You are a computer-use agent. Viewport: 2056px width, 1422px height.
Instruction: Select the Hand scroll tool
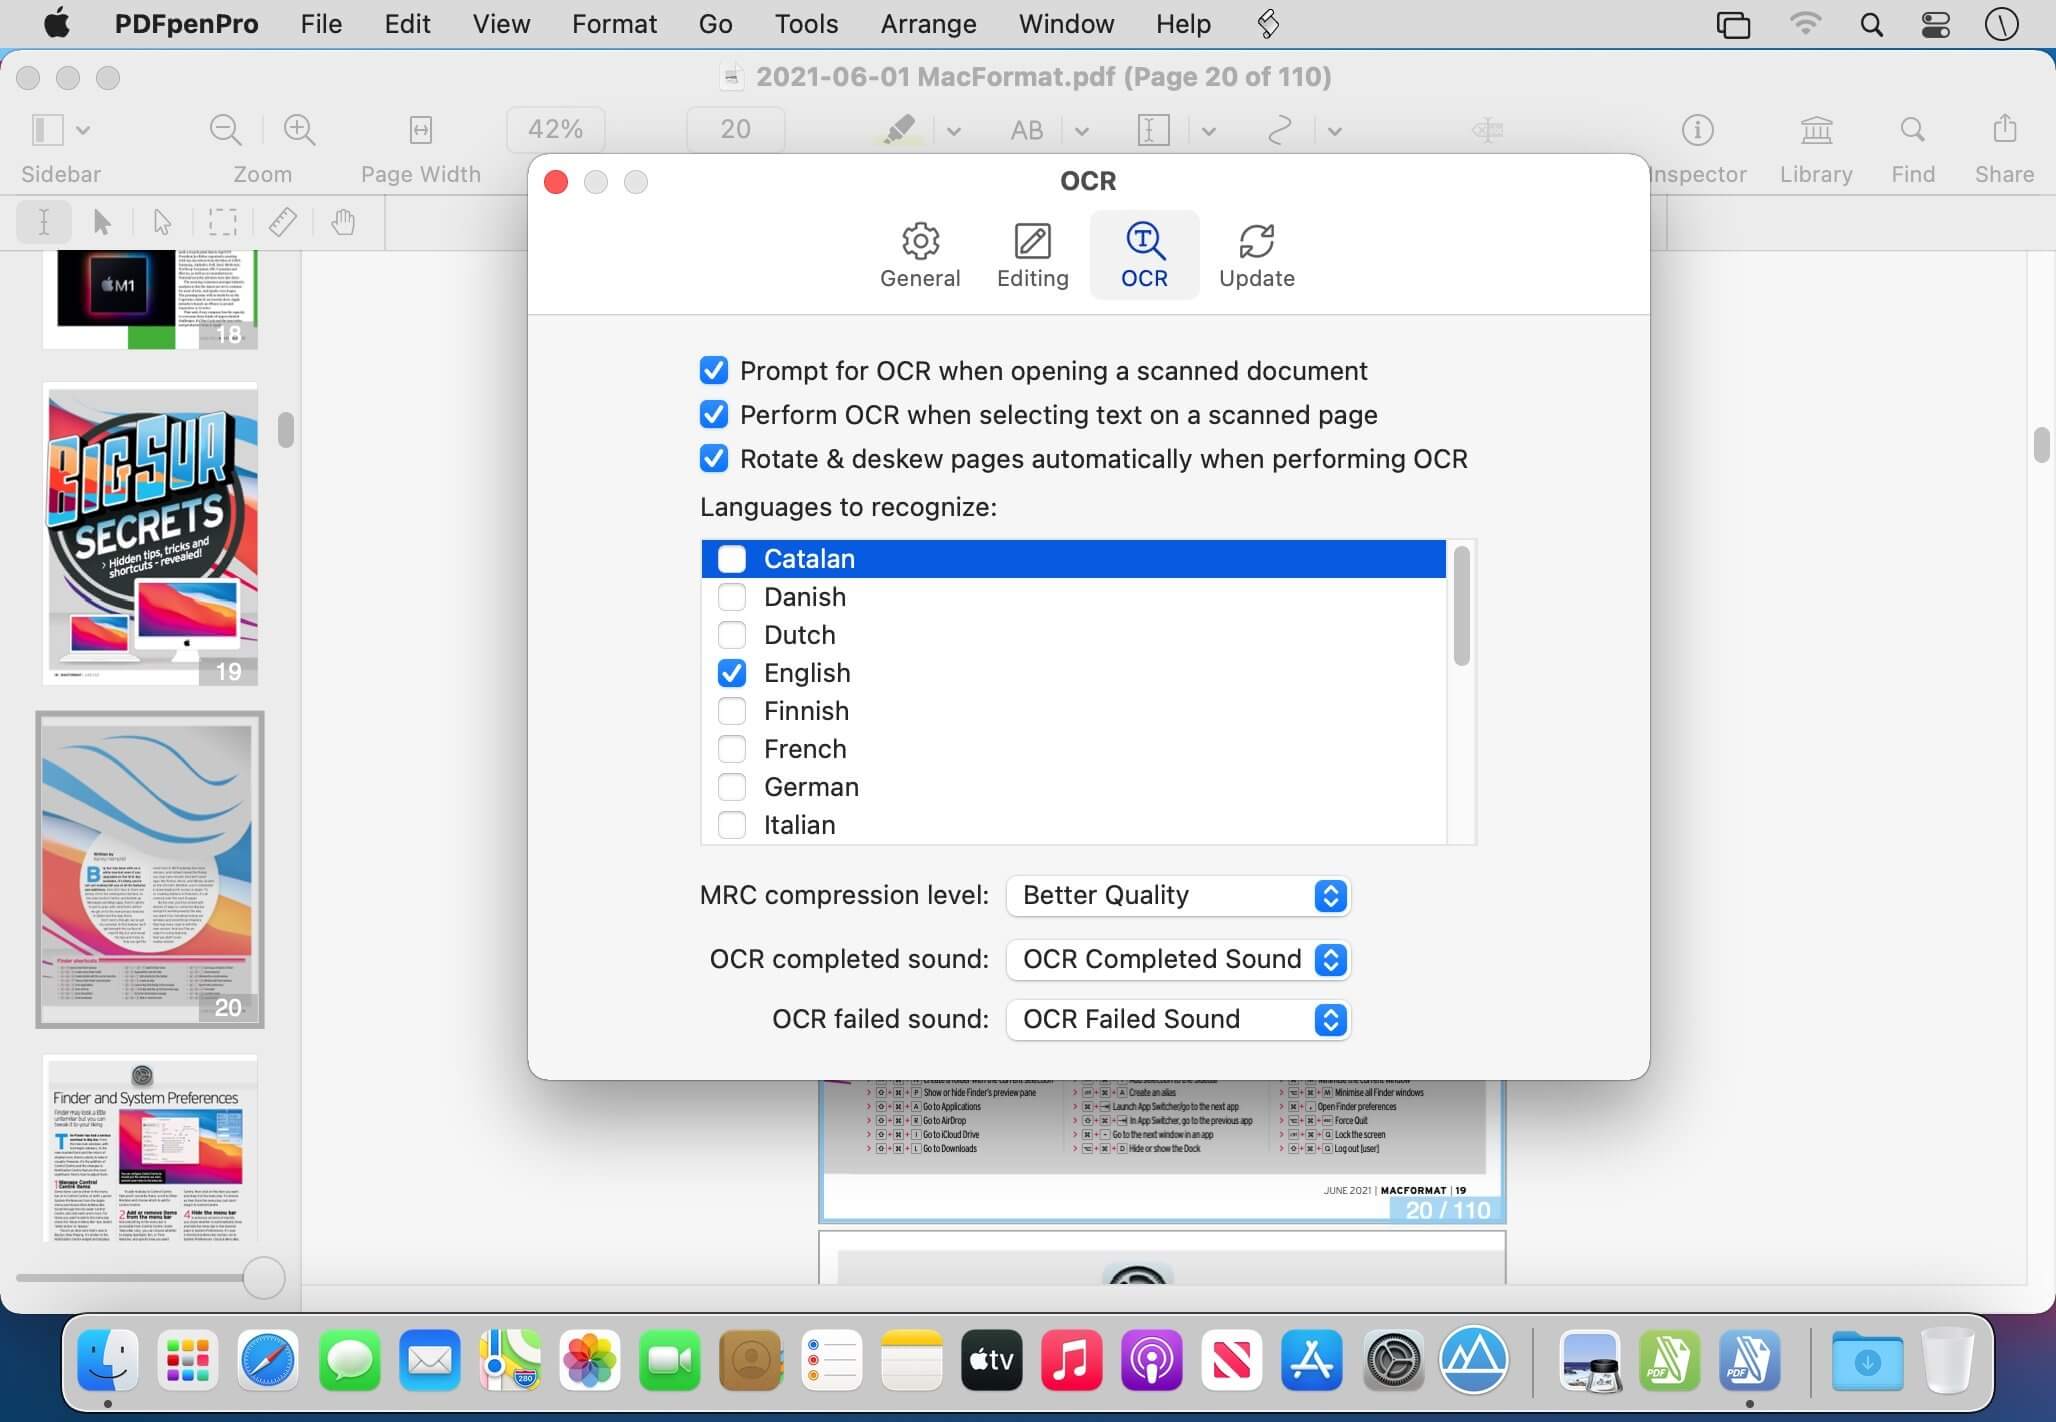(343, 222)
